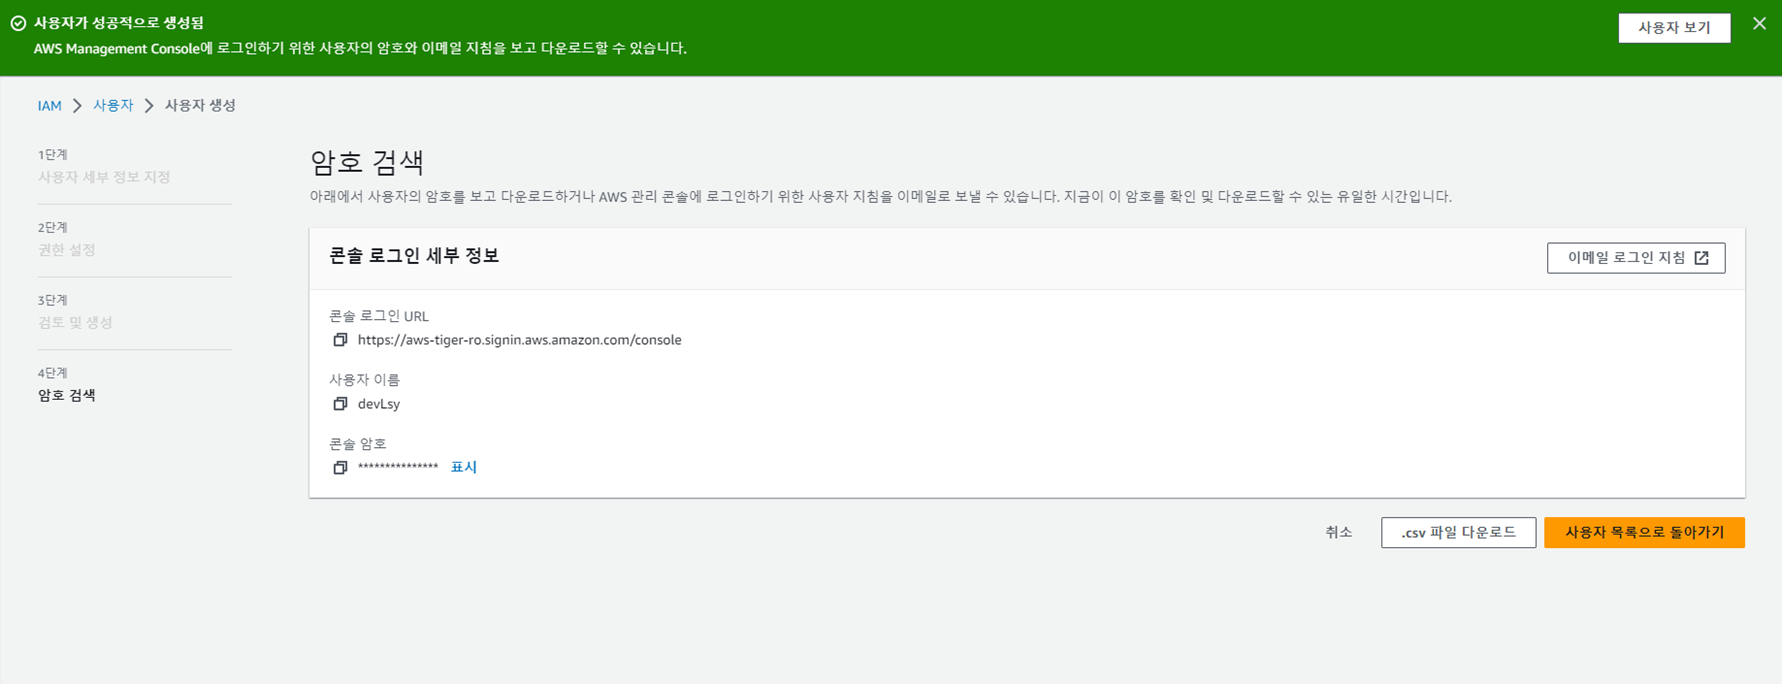The image size is (1782, 684).
Task: Click the user name value devLsy
Action: tap(379, 404)
